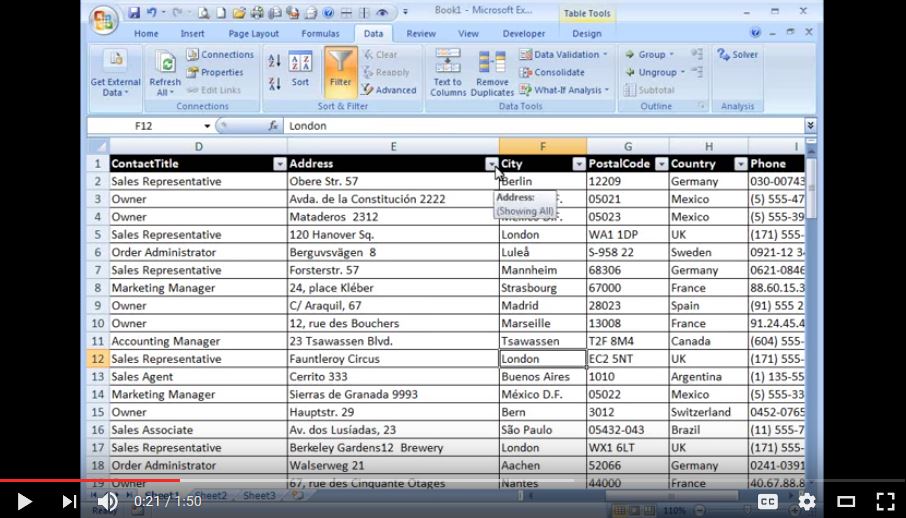Expand the formula bar
This screenshot has height=518, width=906.
click(810, 125)
